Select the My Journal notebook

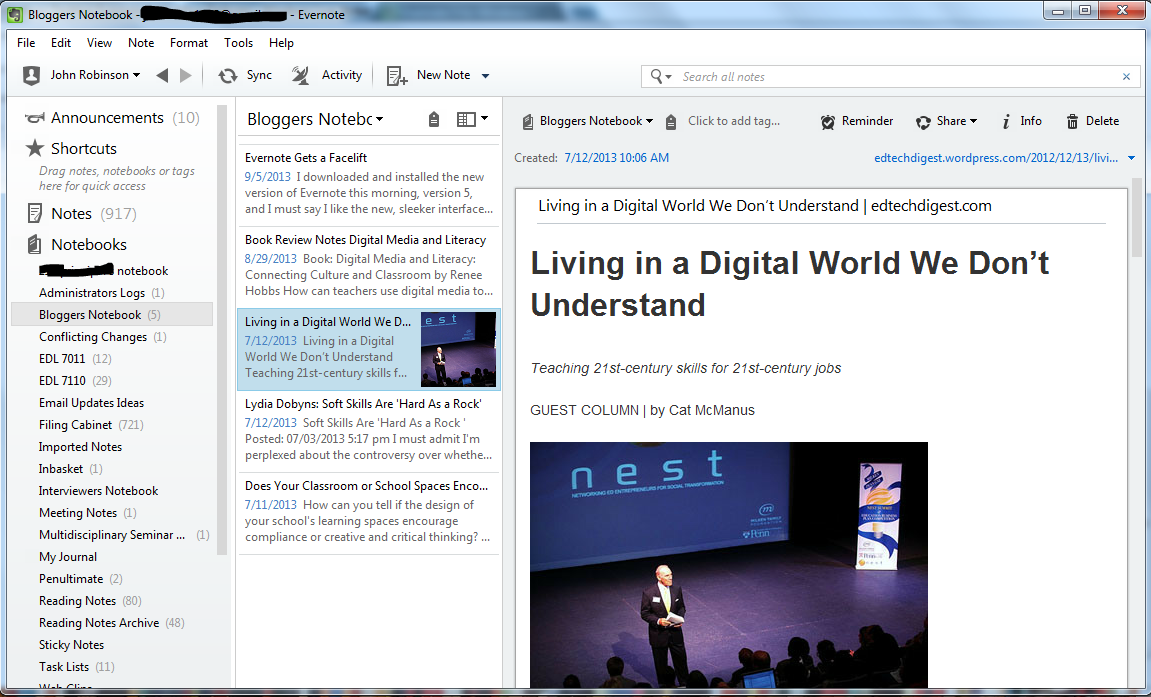(68, 557)
